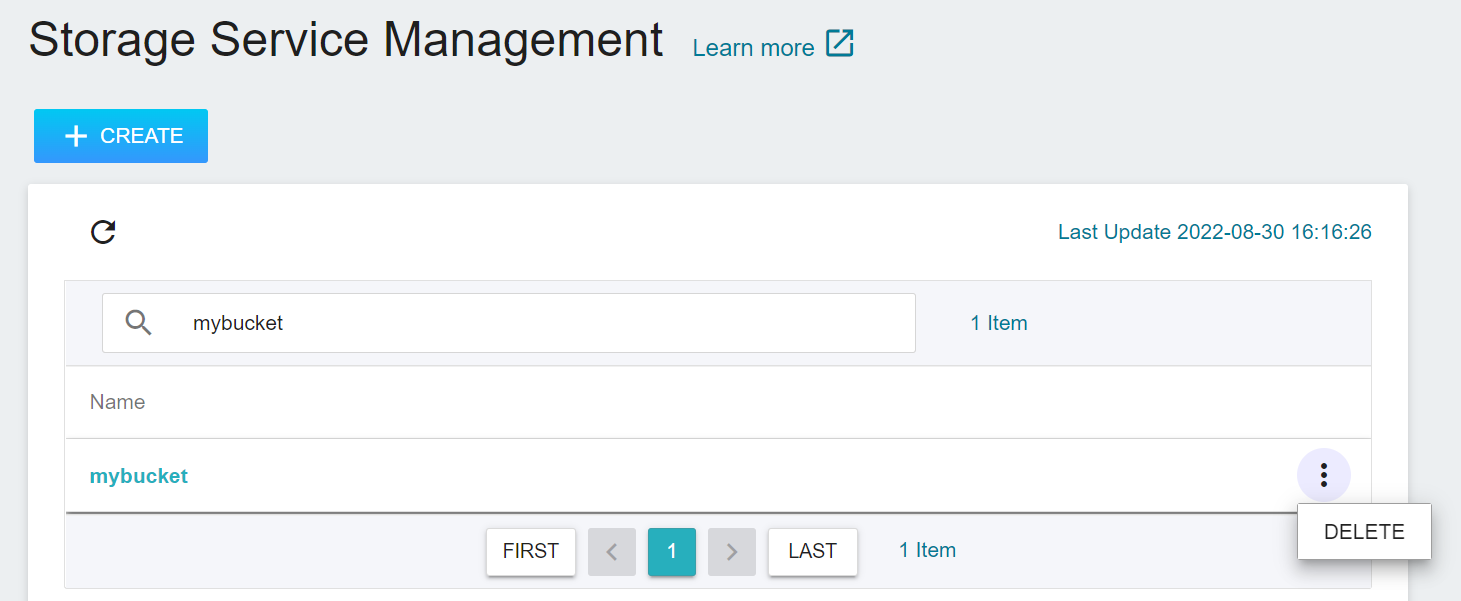Select DELETE from the popup menu
1461x601 pixels.
(1364, 532)
